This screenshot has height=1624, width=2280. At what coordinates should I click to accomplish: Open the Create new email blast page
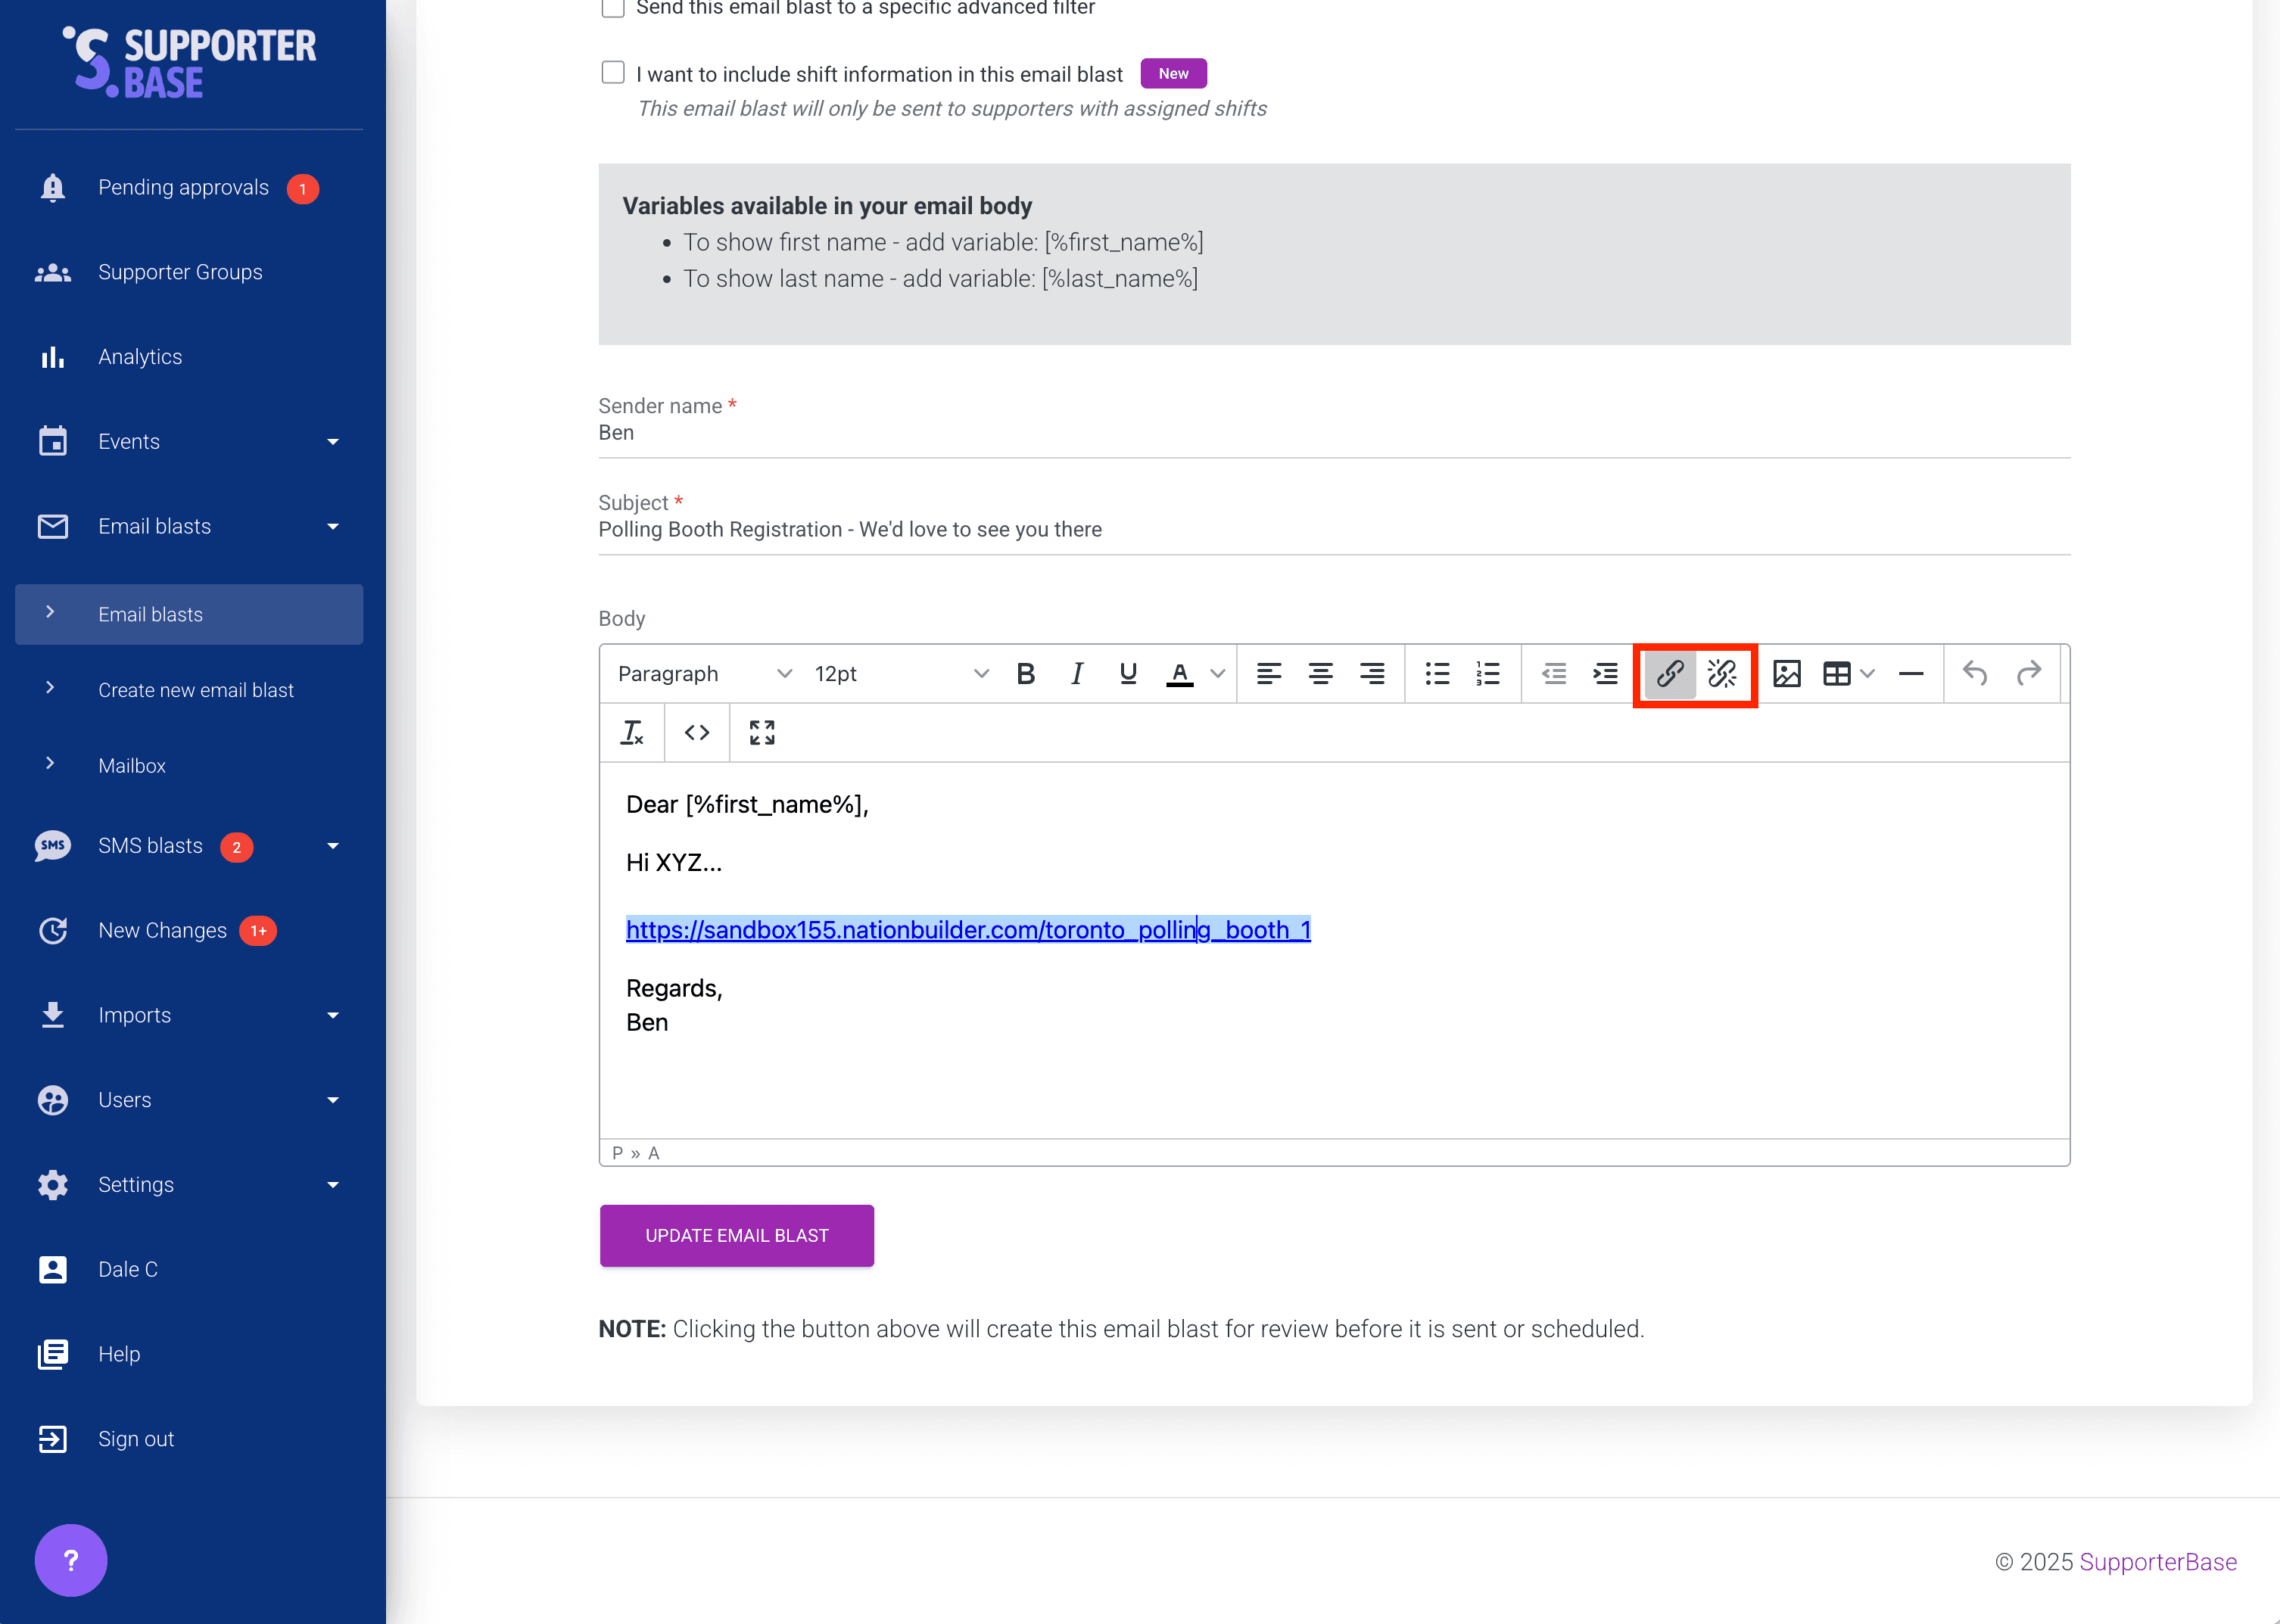click(196, 689)
